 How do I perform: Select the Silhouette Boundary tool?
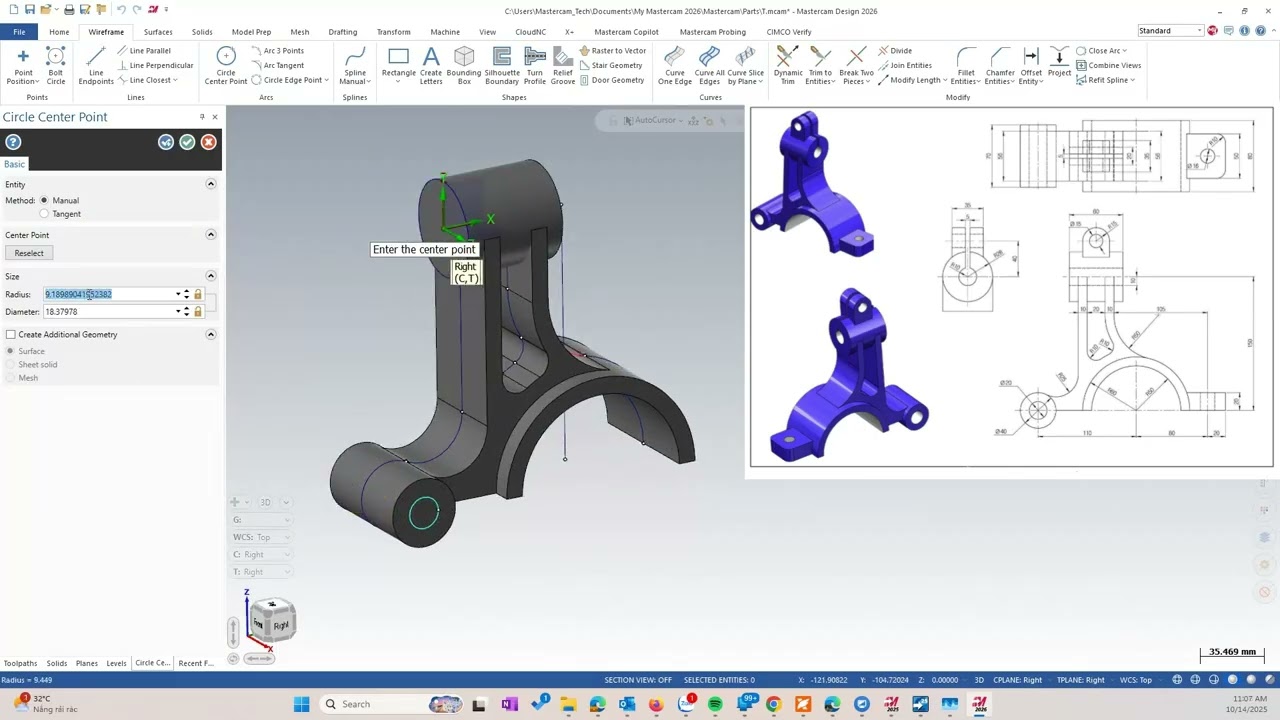[502, 65]
